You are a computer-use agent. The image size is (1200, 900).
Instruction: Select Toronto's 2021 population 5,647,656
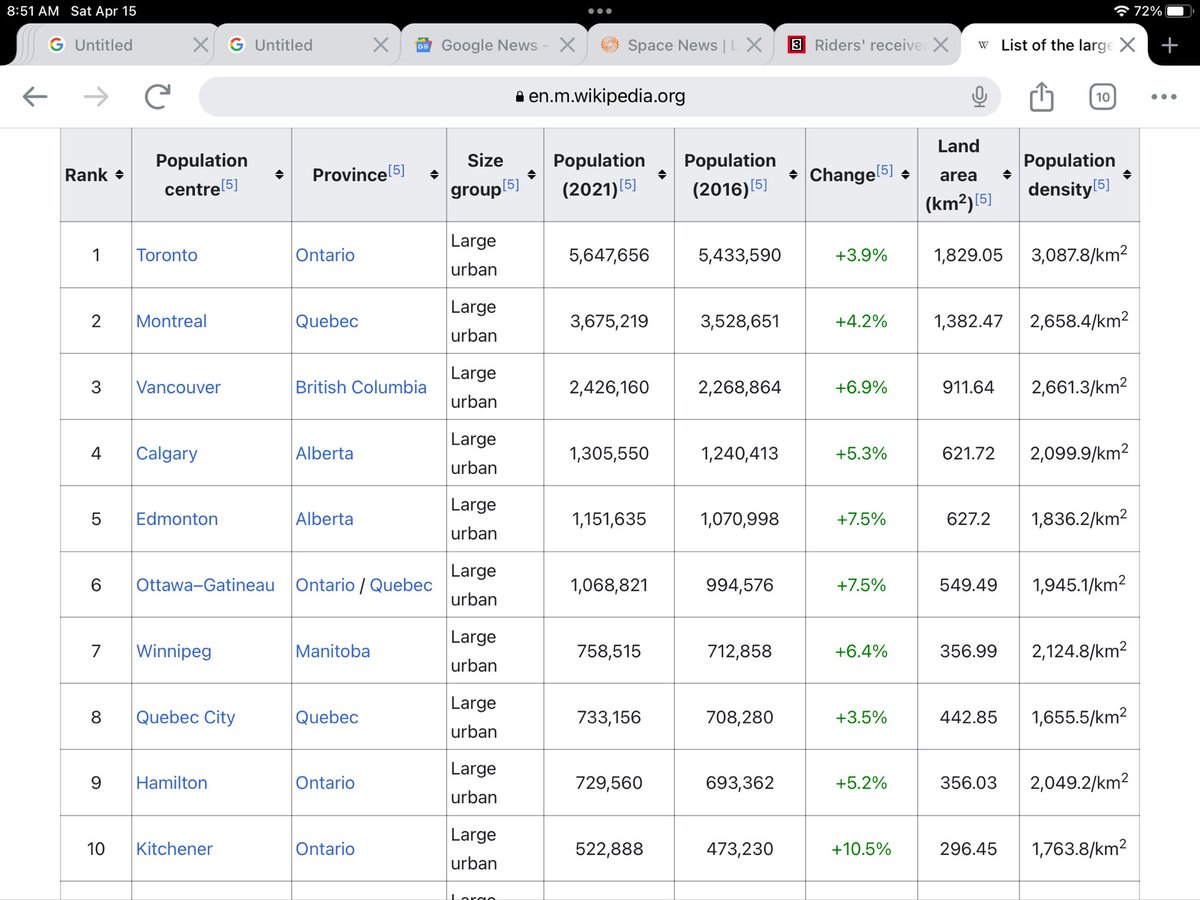(609, 255)
